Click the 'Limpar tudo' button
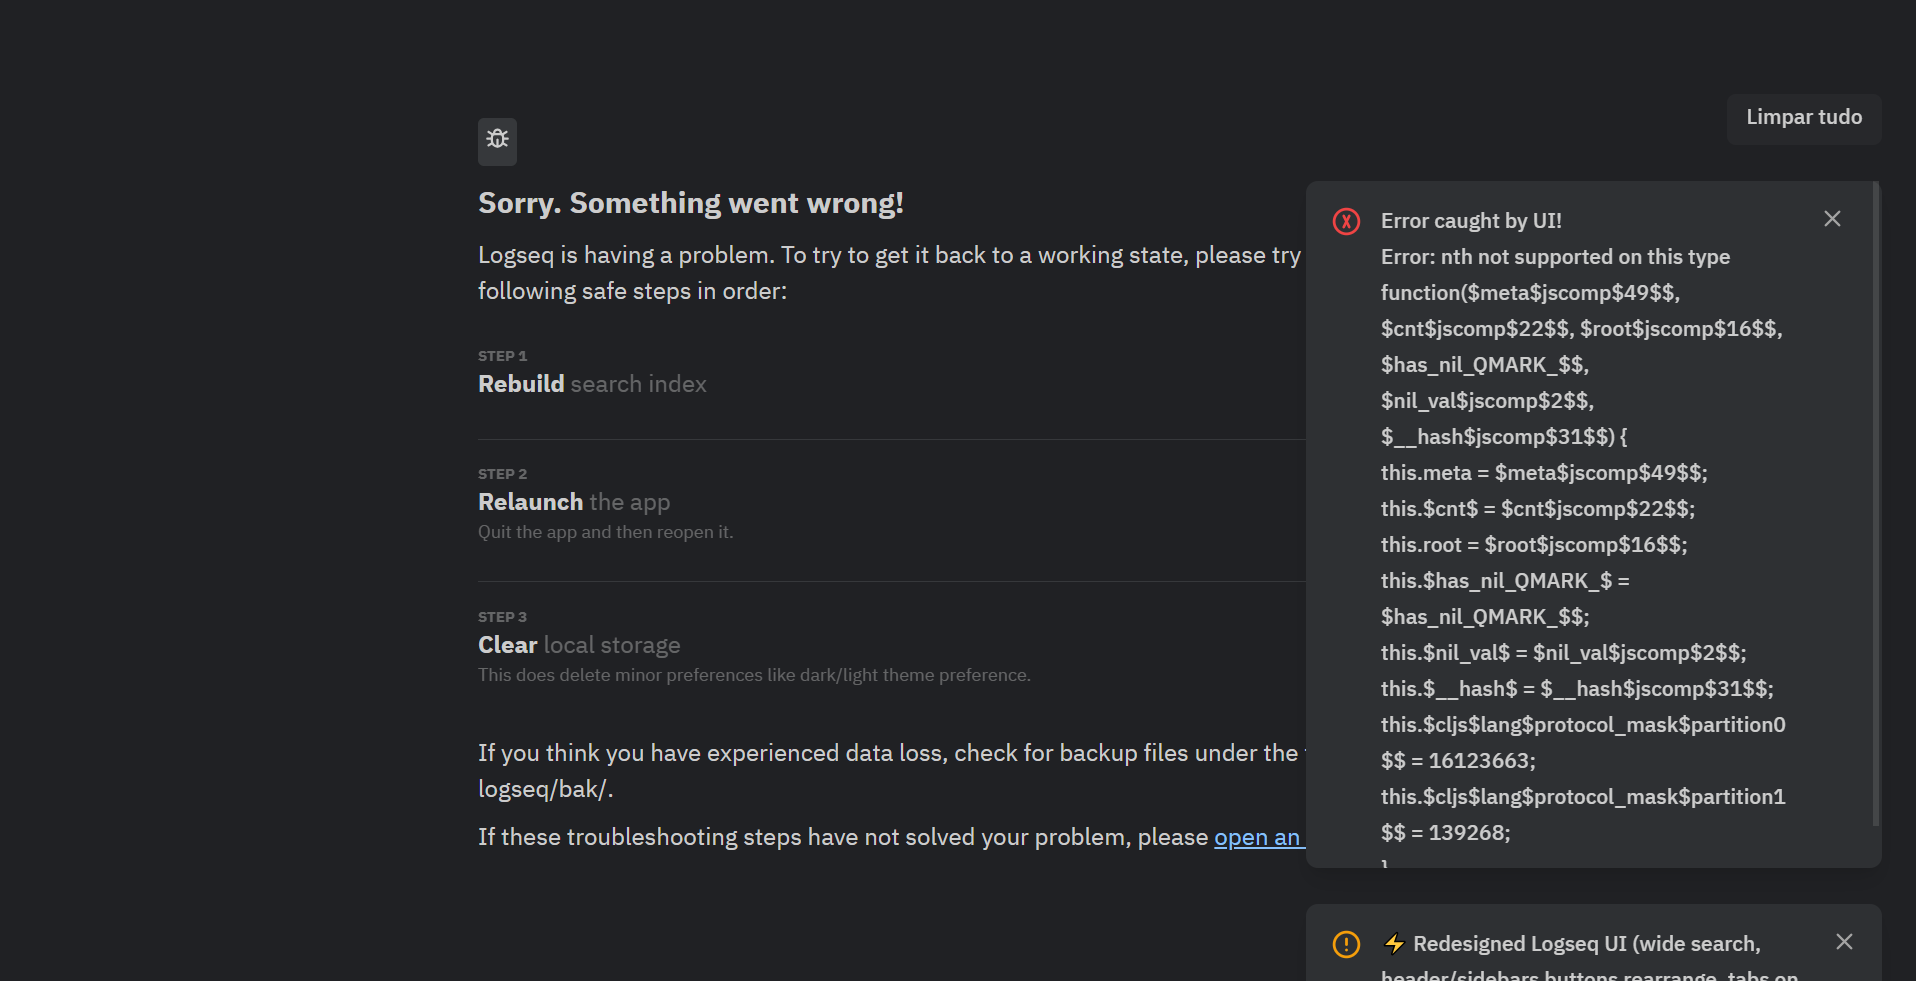 [1803, 118]
